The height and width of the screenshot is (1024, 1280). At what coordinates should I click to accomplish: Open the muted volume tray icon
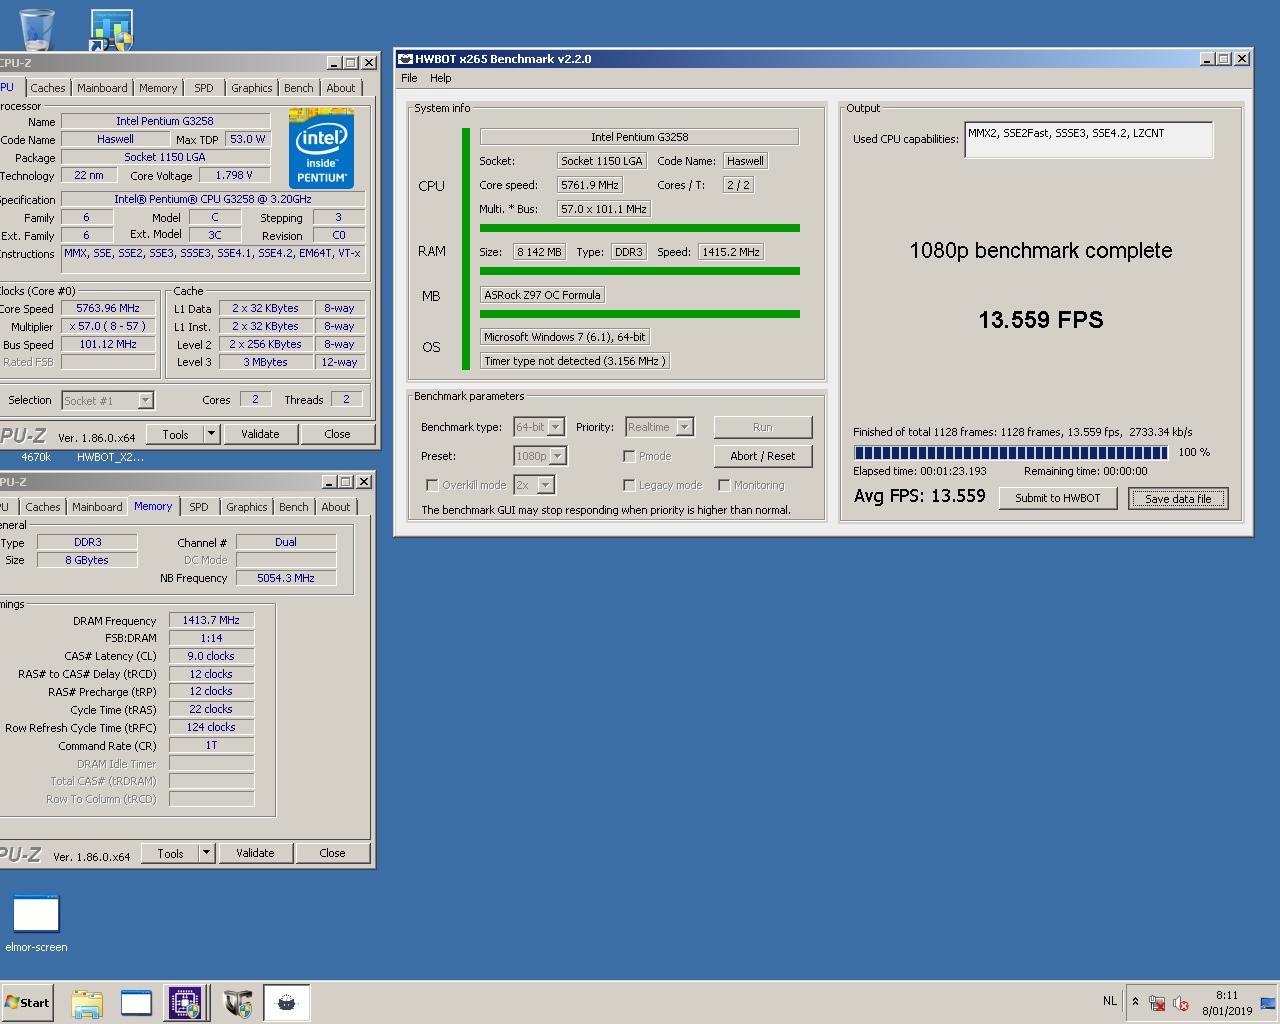click(x=1180, y=1003)
